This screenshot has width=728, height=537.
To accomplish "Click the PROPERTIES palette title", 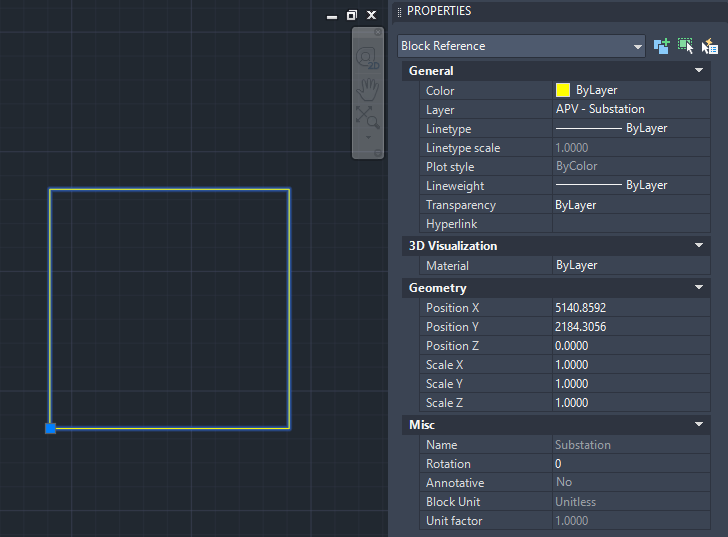I will [439, 11].
